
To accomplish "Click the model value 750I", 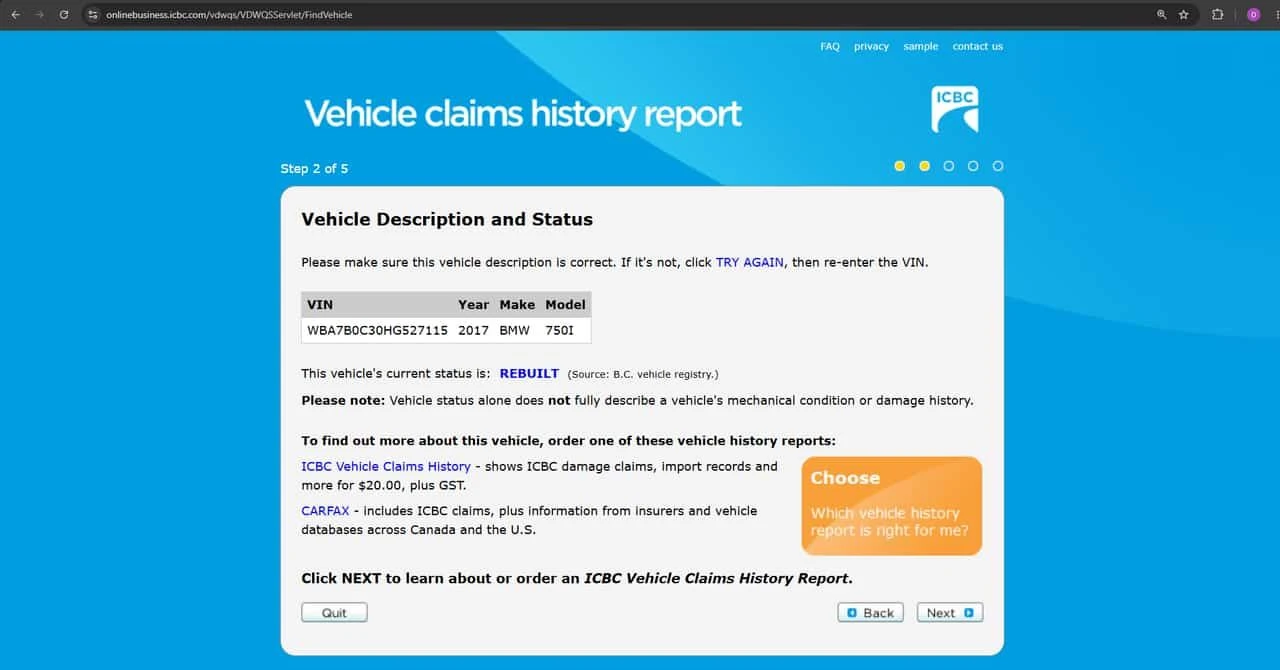I will click(561, 330).
